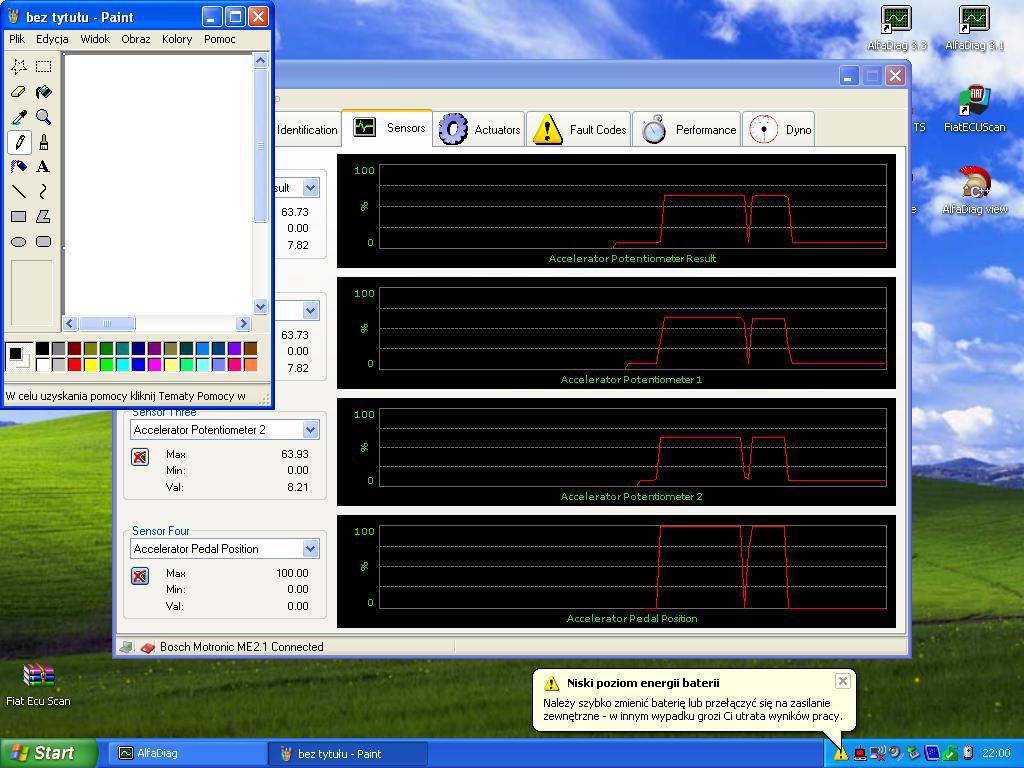Click the Safely Remove Hardware tray icon

(x=914, y=754)
